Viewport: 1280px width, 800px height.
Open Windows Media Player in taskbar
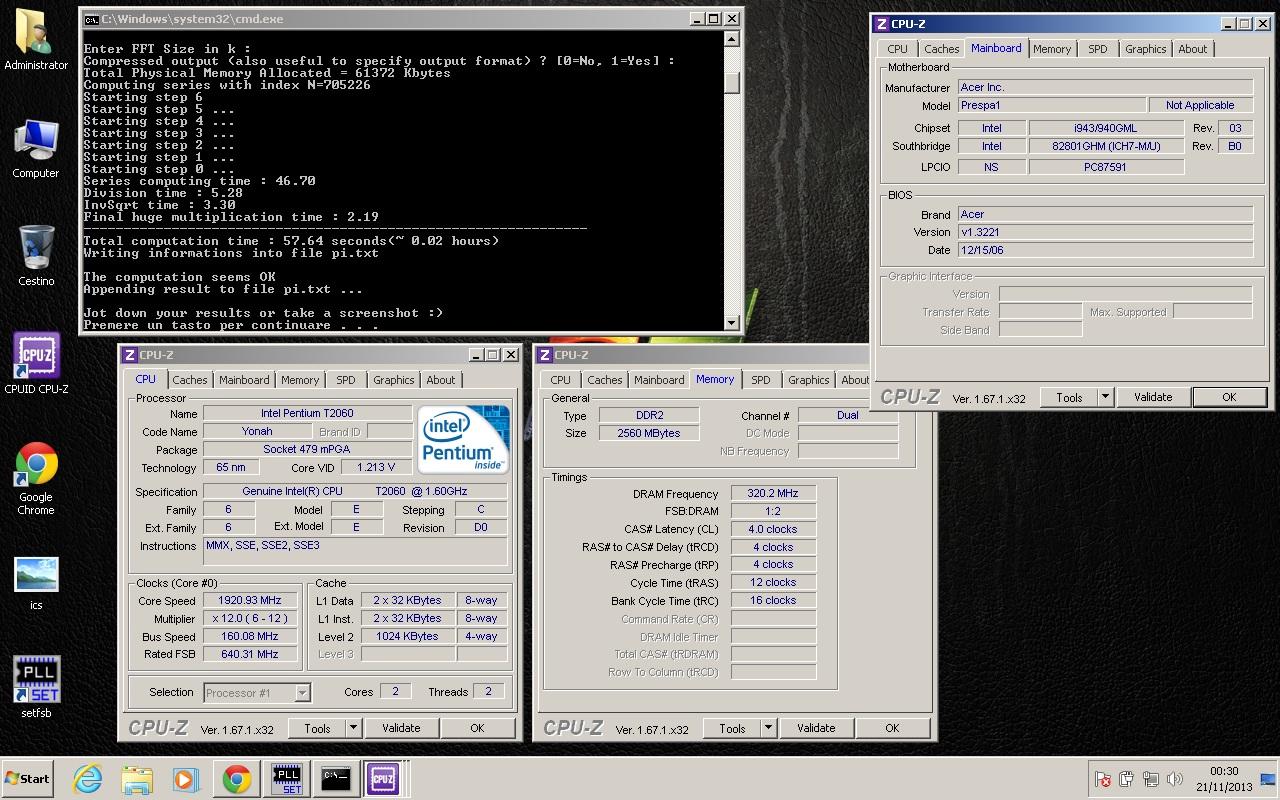tap(186, 779)
